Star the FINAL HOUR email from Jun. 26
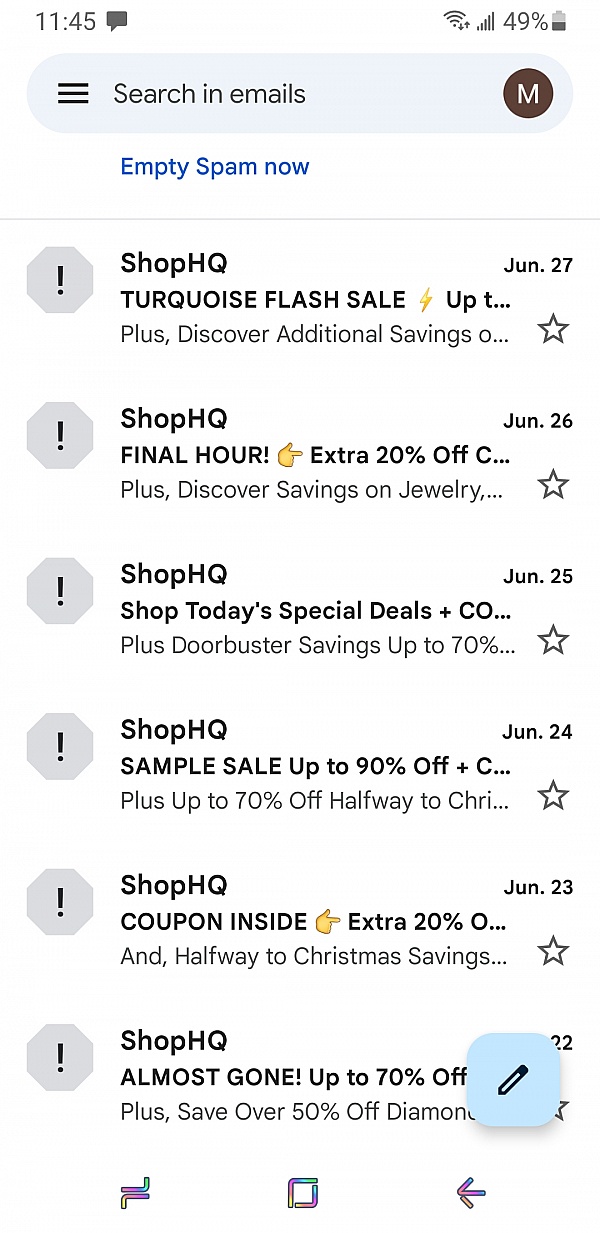 pyautogui.click(x=553, y=484)
